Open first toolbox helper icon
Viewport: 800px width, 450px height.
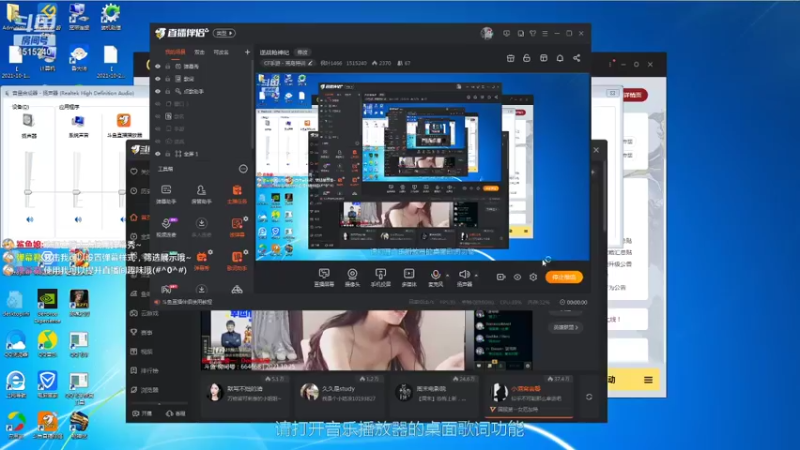(166, 194)
